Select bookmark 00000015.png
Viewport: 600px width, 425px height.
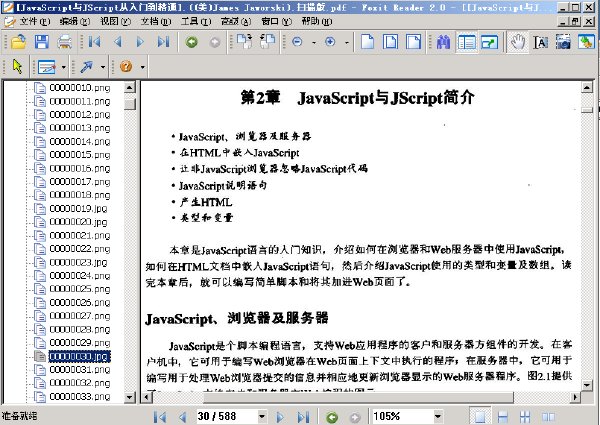click(80, 155)
